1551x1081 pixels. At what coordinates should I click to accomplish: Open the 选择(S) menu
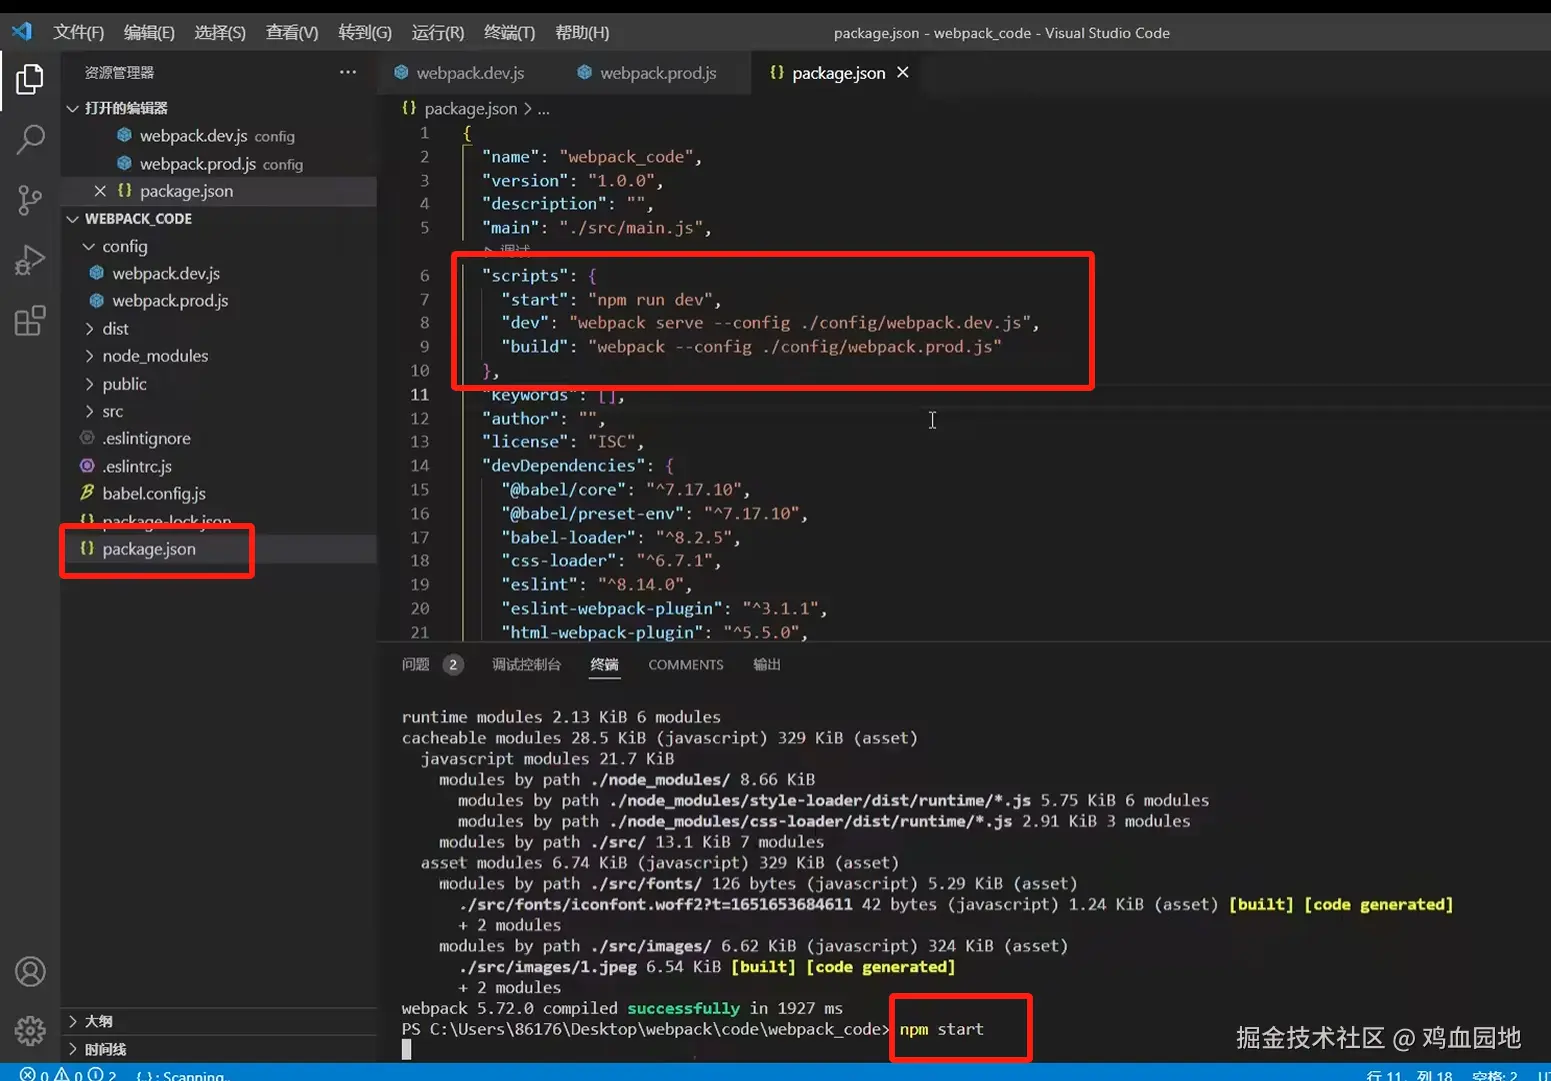(220, 32)
